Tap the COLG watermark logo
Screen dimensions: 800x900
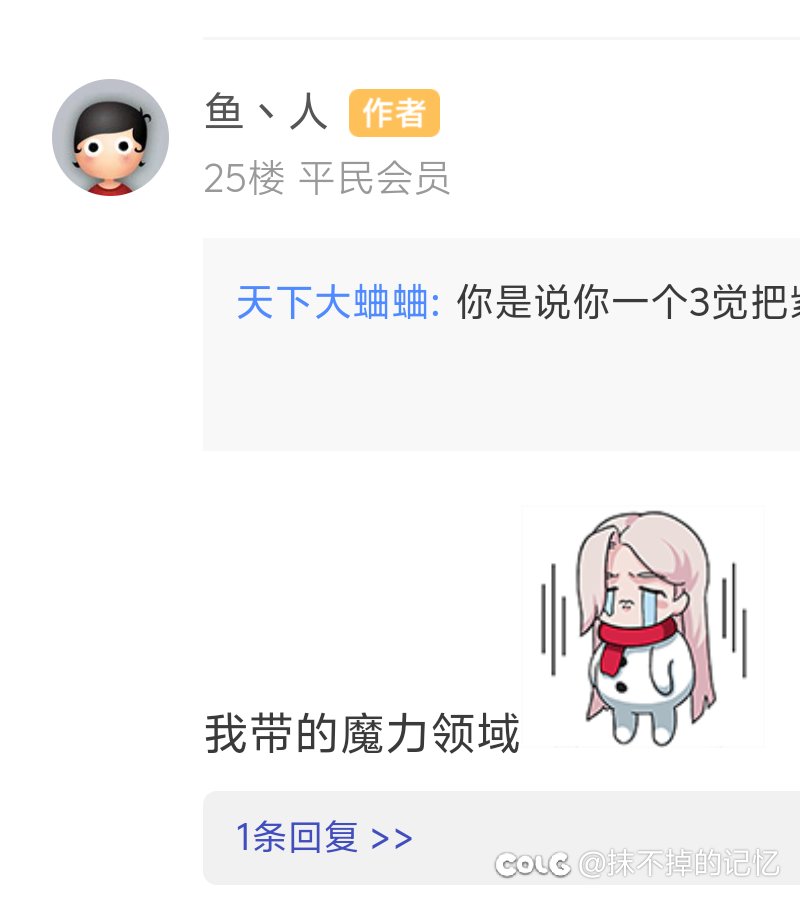click(533, 864)
